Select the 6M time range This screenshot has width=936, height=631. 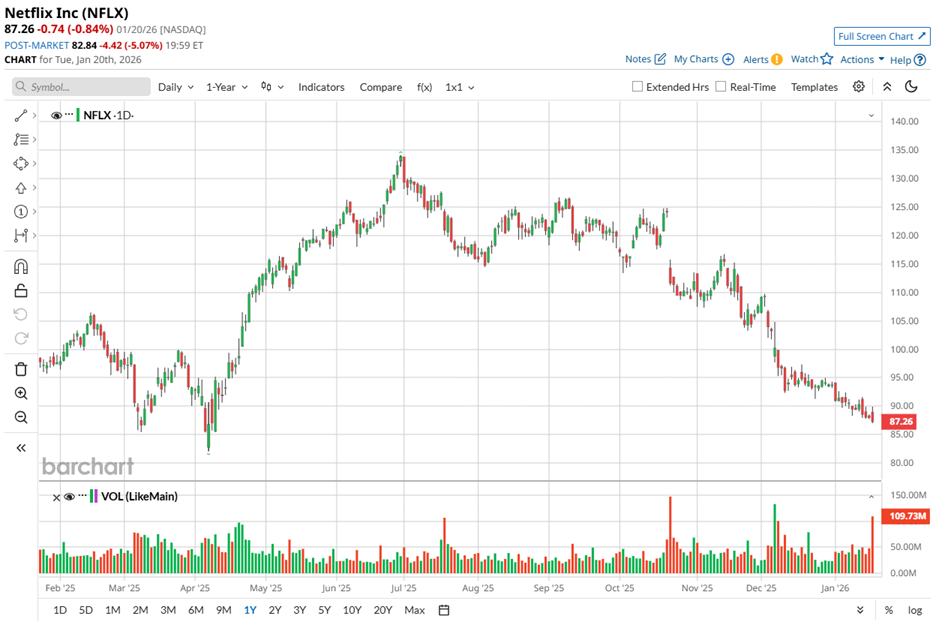tap(196, 610)
